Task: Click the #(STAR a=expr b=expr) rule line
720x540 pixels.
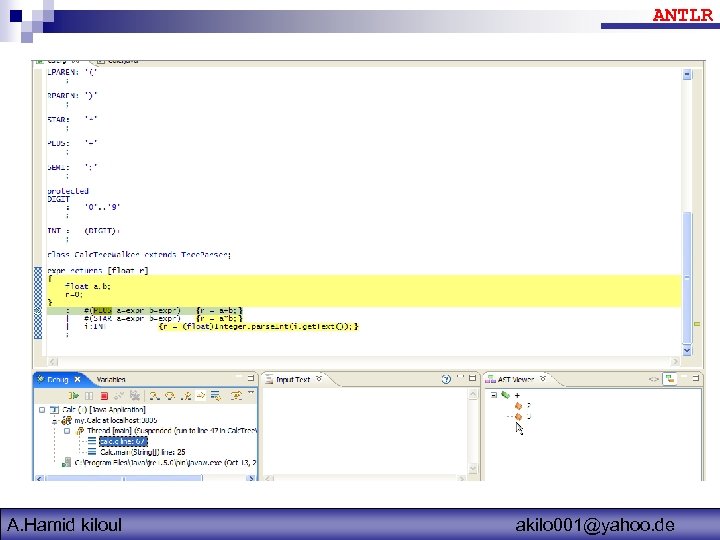Action: 163,319
